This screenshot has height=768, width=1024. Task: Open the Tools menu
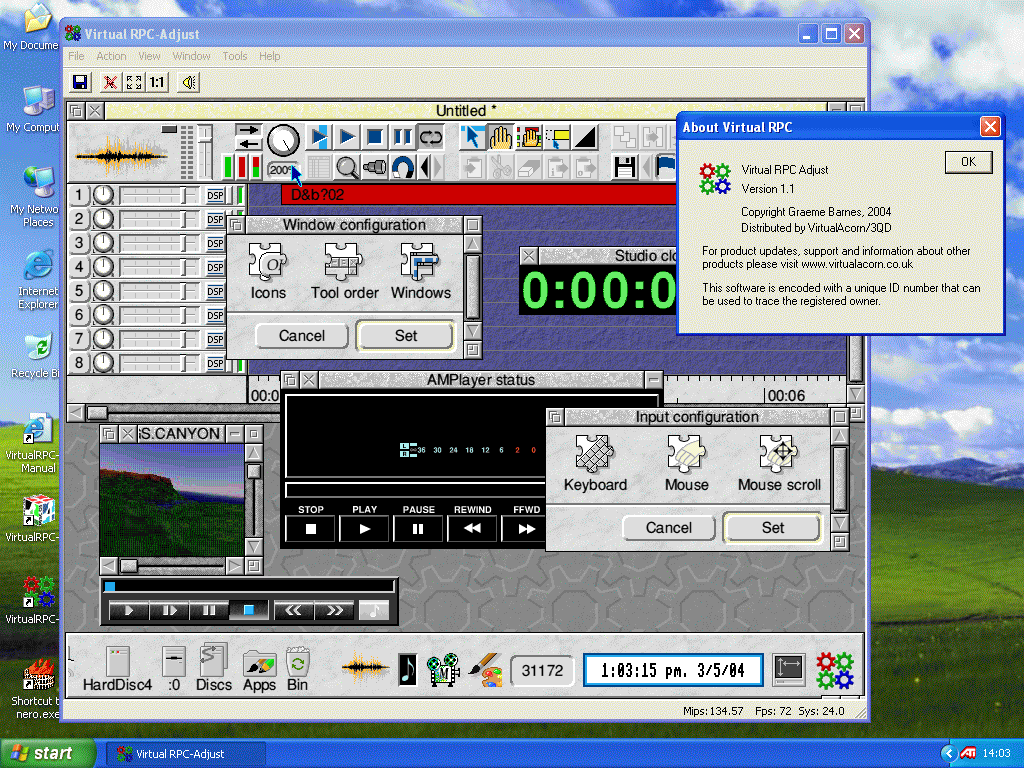[x=235, y=56]
